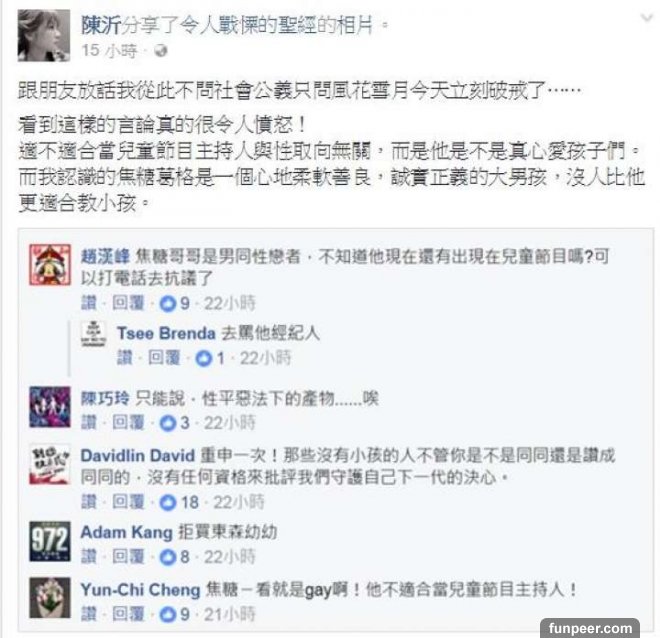Click like reaction icon on Tsee Brenda's reply
Viewport: 660px width, 638px height.
(x=204, y=359)
